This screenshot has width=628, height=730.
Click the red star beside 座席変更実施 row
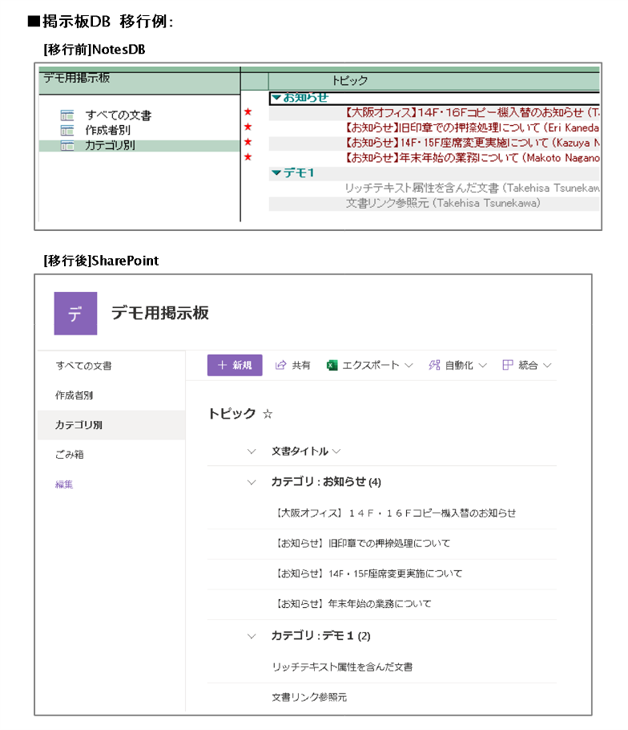point(248,142)
